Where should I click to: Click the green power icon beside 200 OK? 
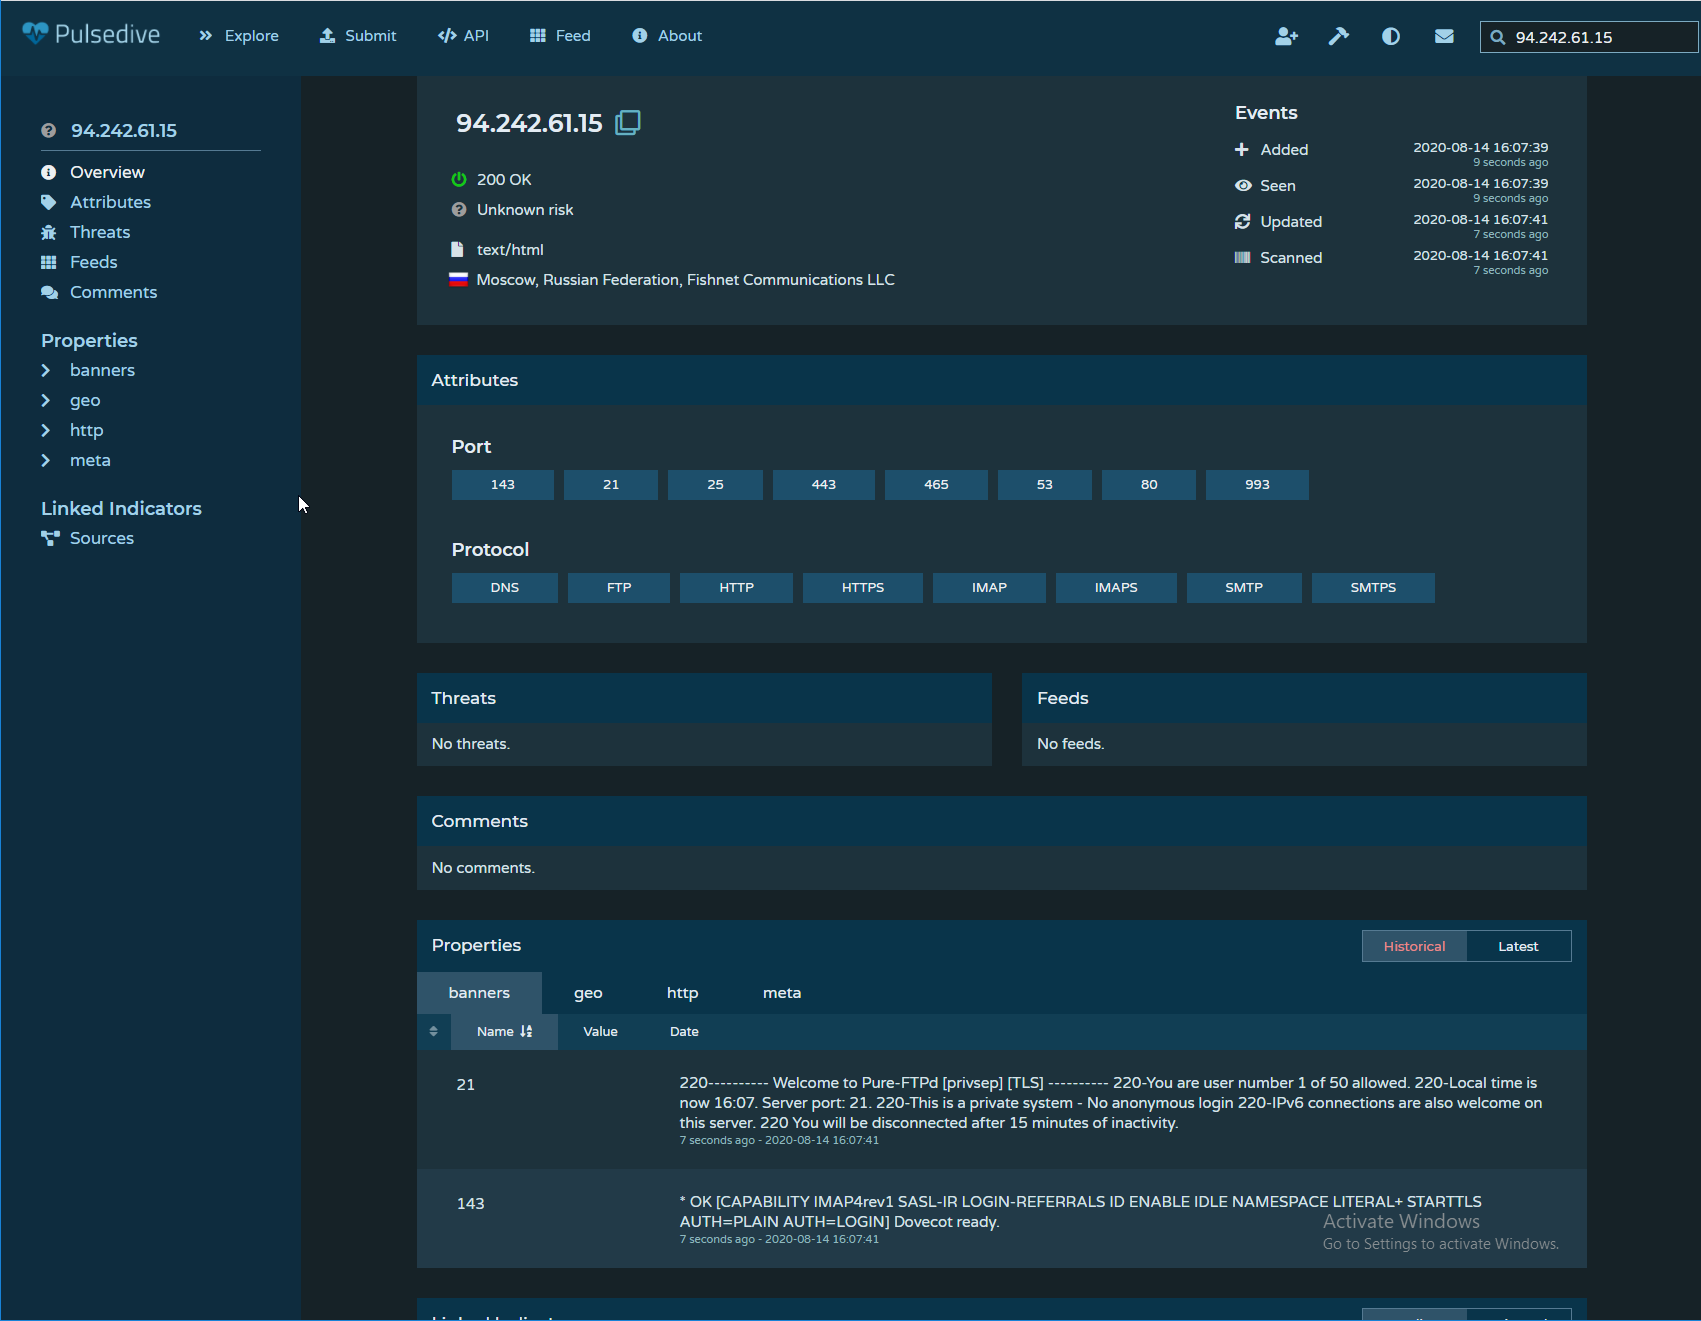459,179
